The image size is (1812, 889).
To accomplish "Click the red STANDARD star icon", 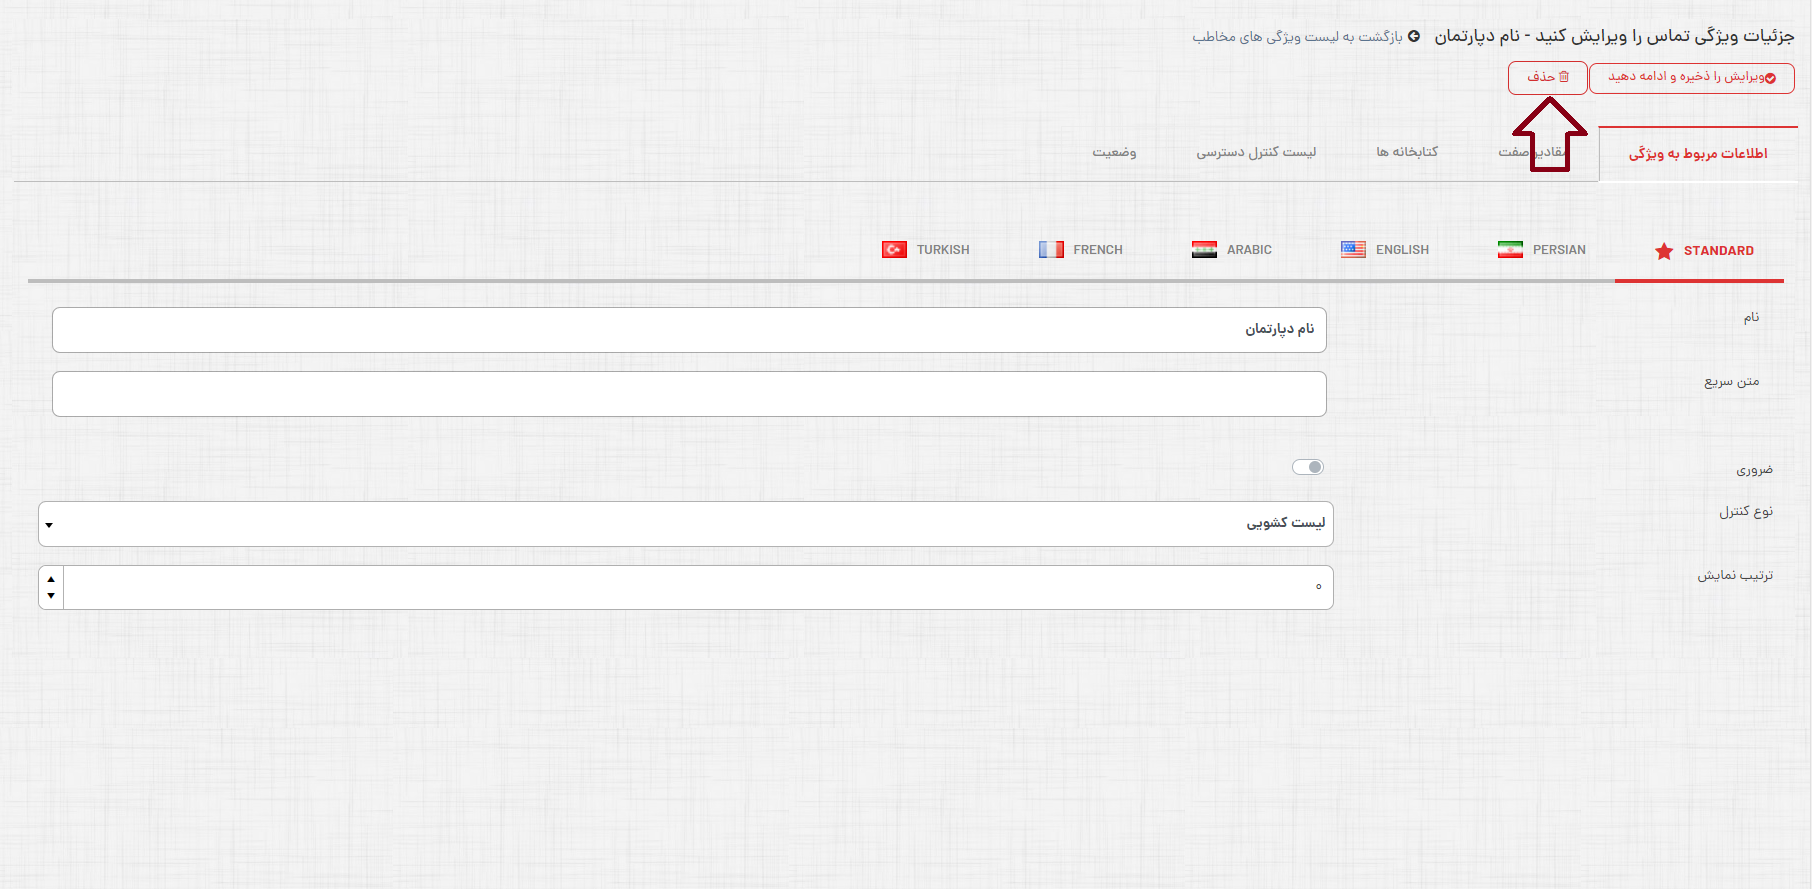I will [1664, 251].
